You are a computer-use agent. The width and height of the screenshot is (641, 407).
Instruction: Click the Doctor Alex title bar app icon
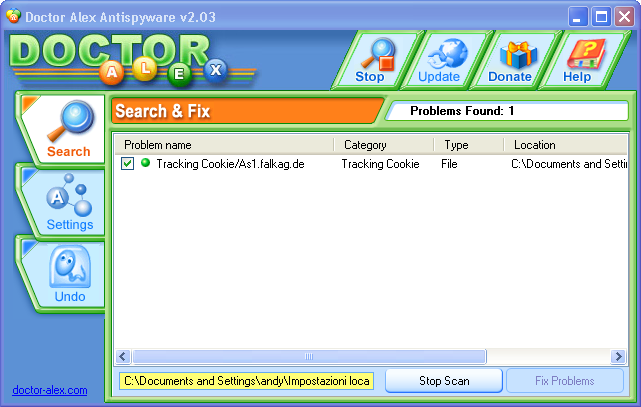coord(13,16)
